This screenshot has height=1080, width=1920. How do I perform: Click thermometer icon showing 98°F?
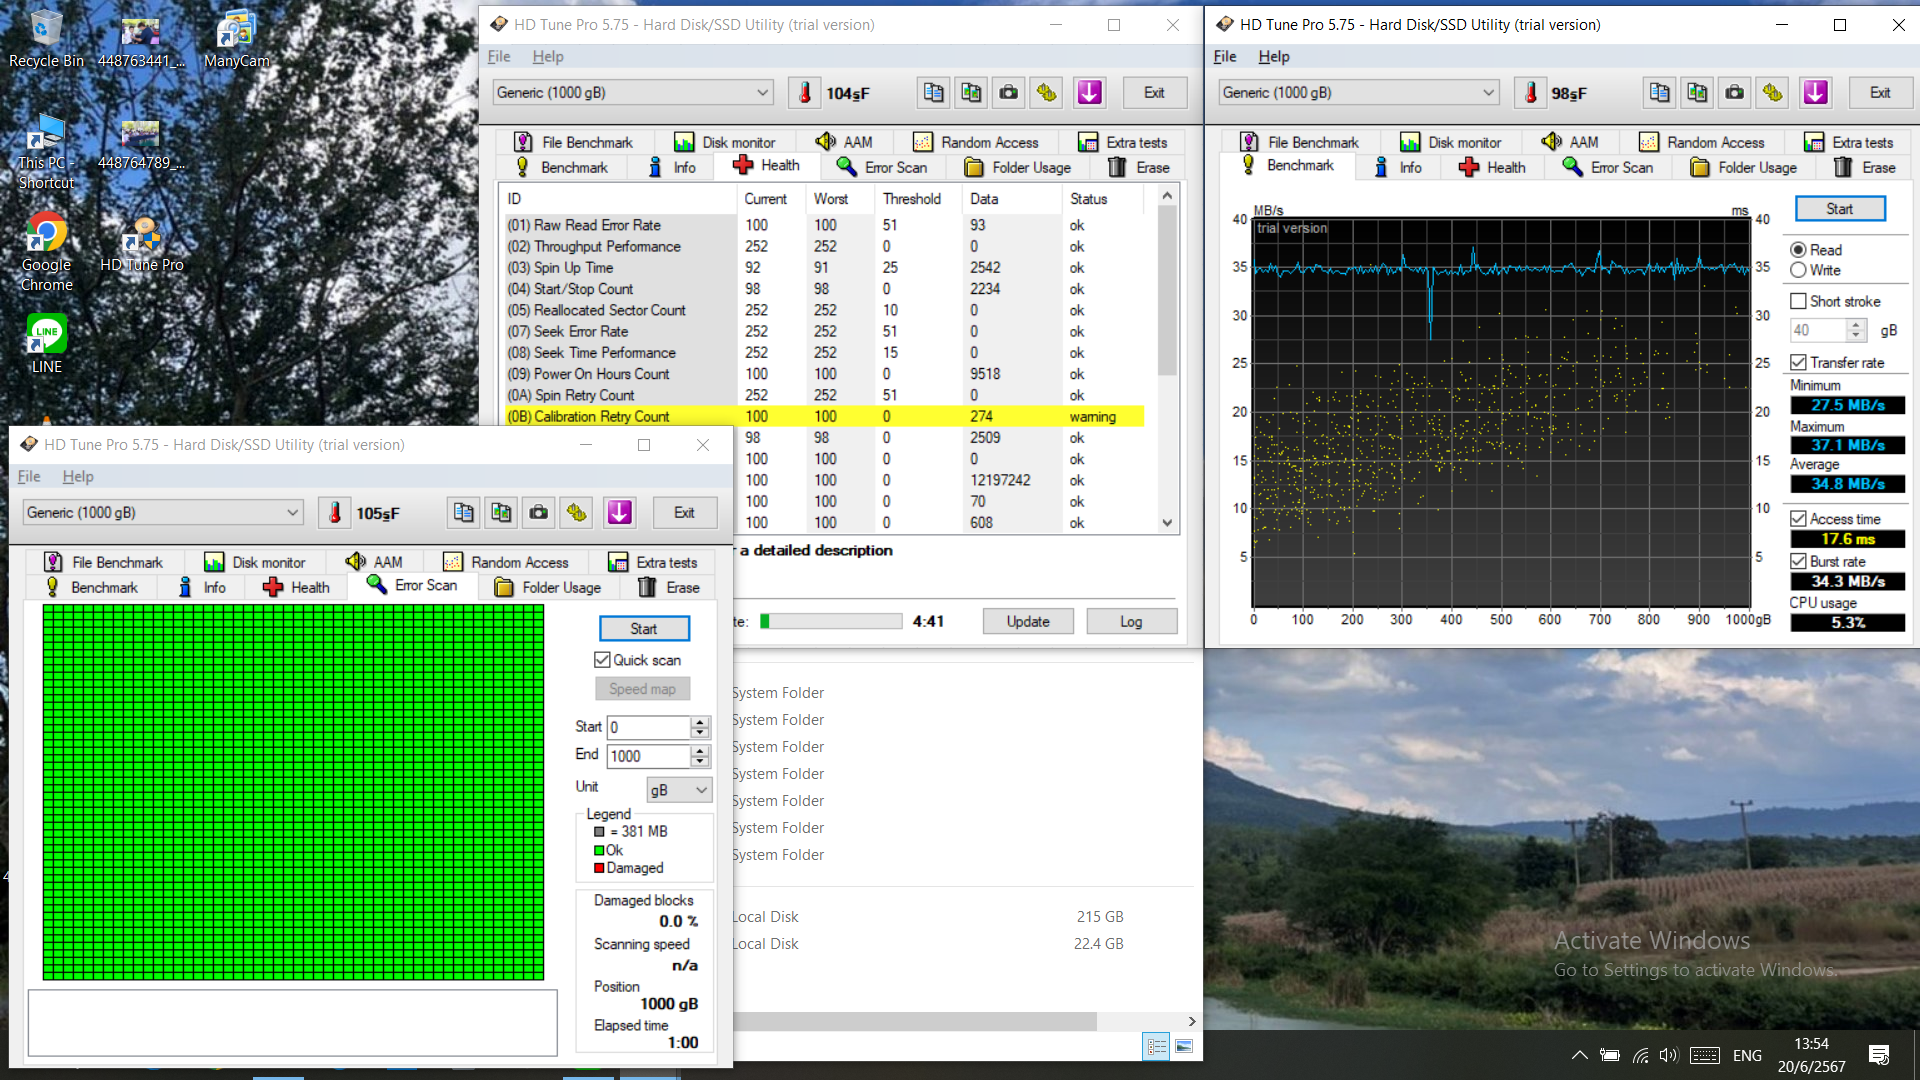[1531, 93]
